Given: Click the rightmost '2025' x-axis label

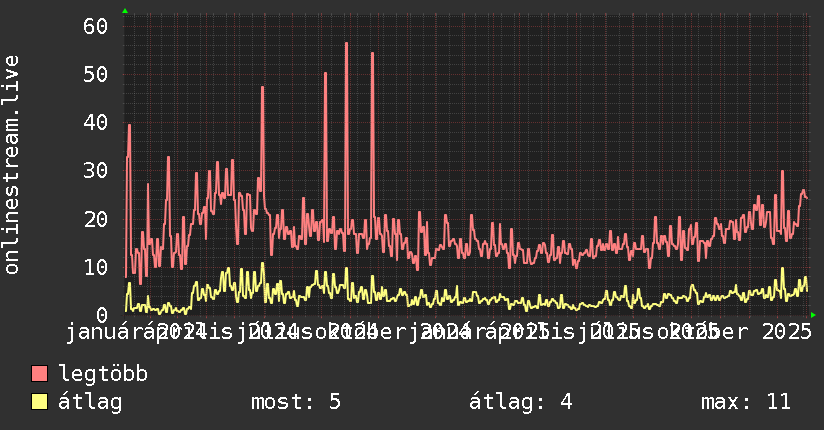Looking at the screenshot, I should [787, 332].
